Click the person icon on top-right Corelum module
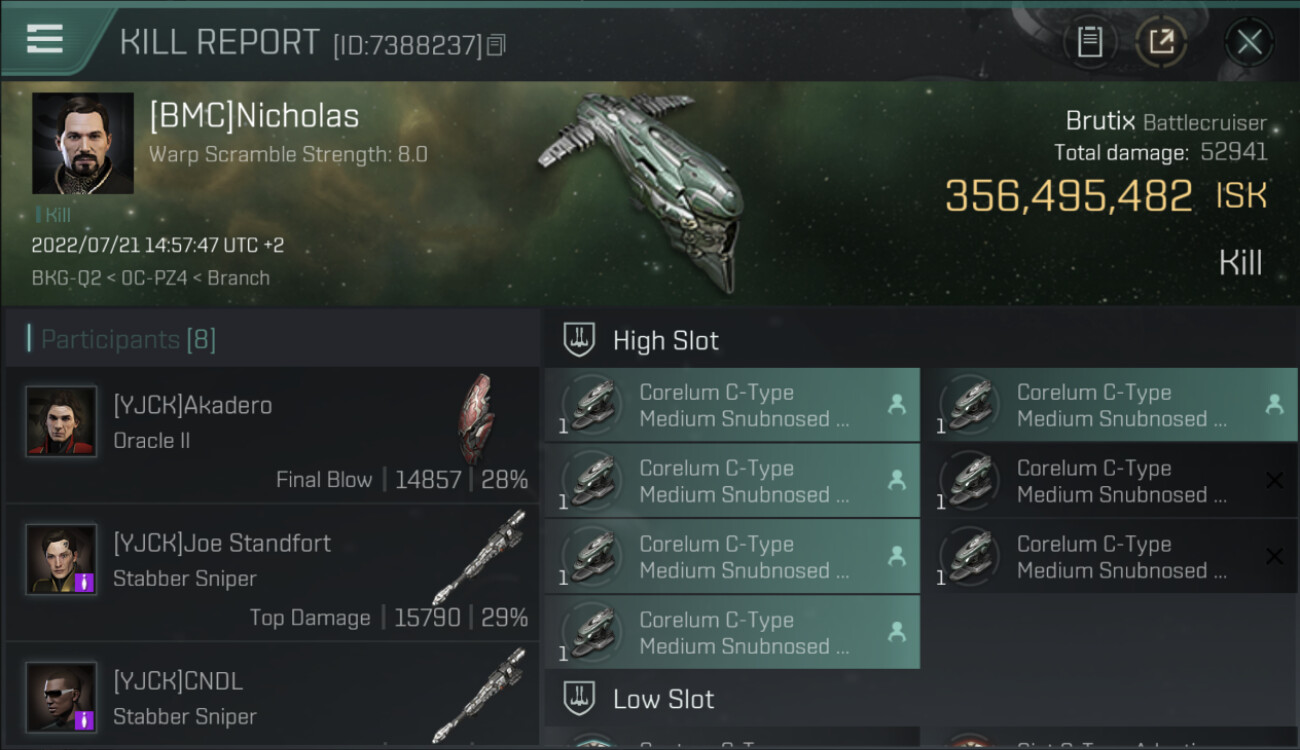Screen dimensions: 1300x750 [1274, 404]
